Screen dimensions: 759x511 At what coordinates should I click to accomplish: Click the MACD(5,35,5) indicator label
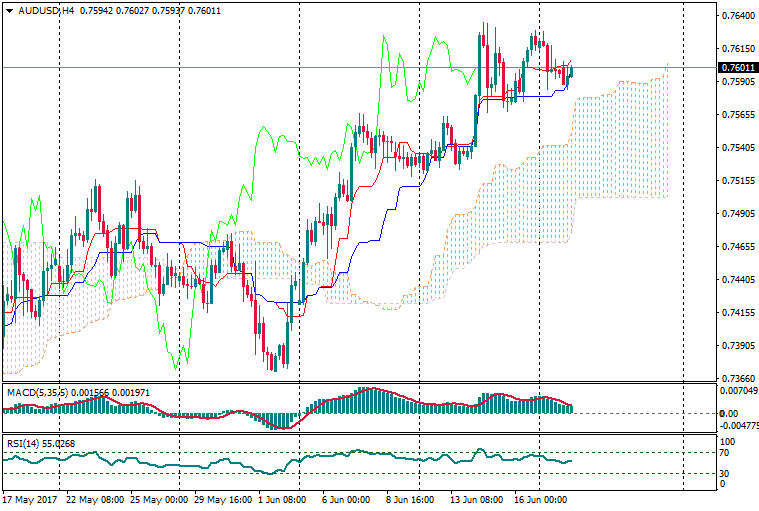coord(36,393)
